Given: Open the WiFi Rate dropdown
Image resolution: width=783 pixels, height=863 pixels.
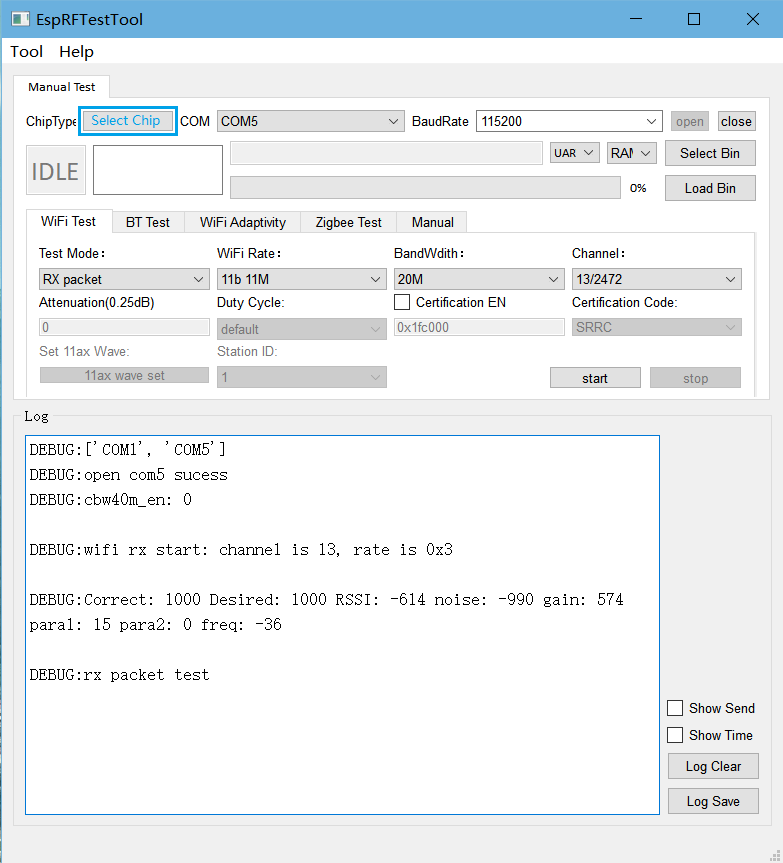Looking at the screenshot, I should click(301, 279).
